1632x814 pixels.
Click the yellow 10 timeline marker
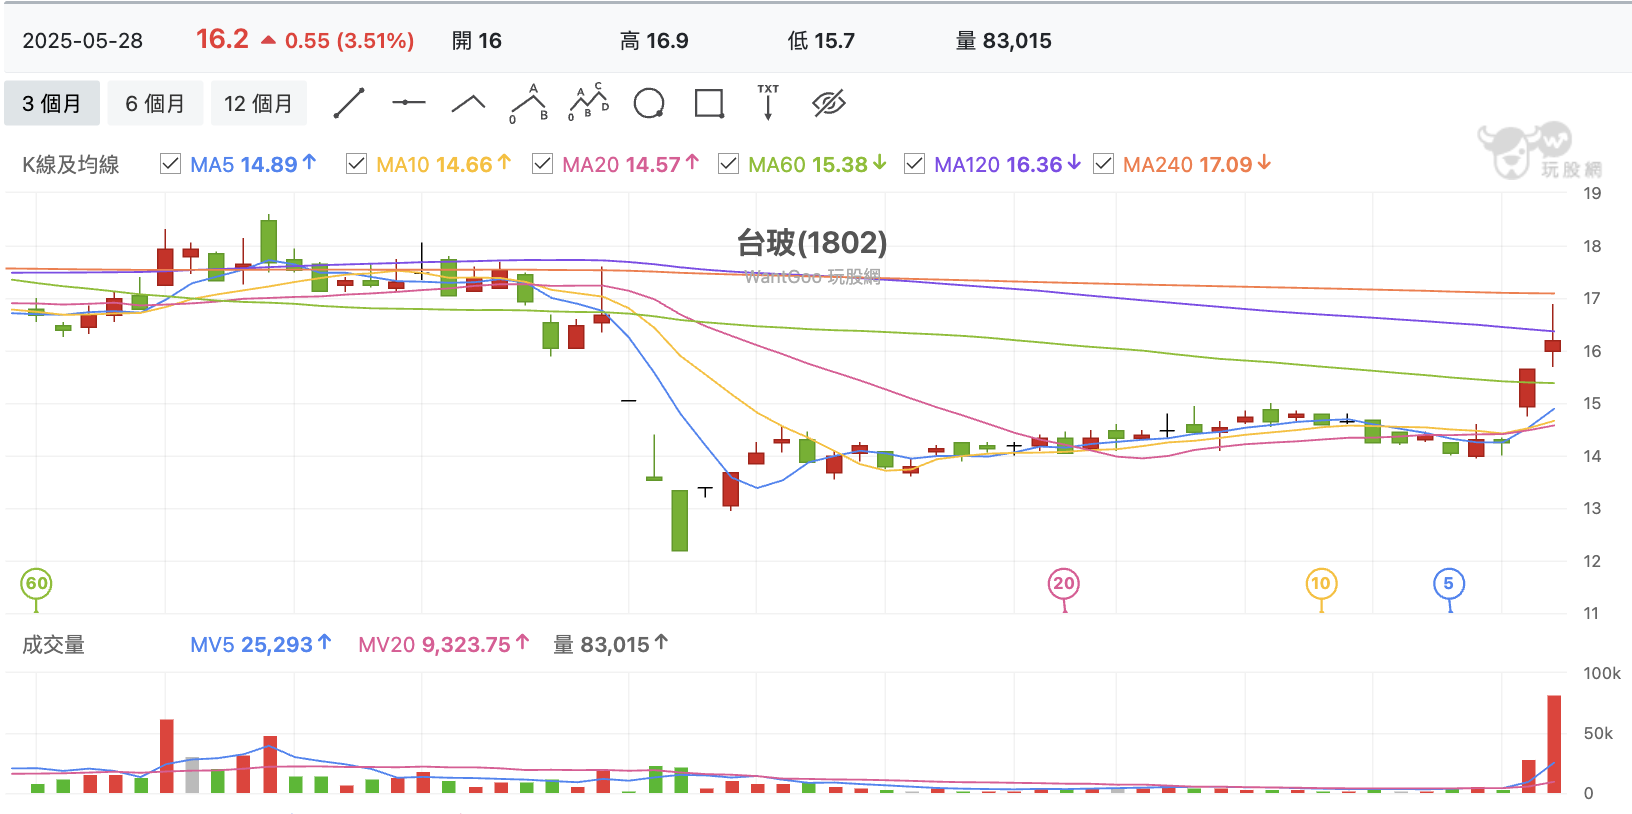pos(1321,584)
